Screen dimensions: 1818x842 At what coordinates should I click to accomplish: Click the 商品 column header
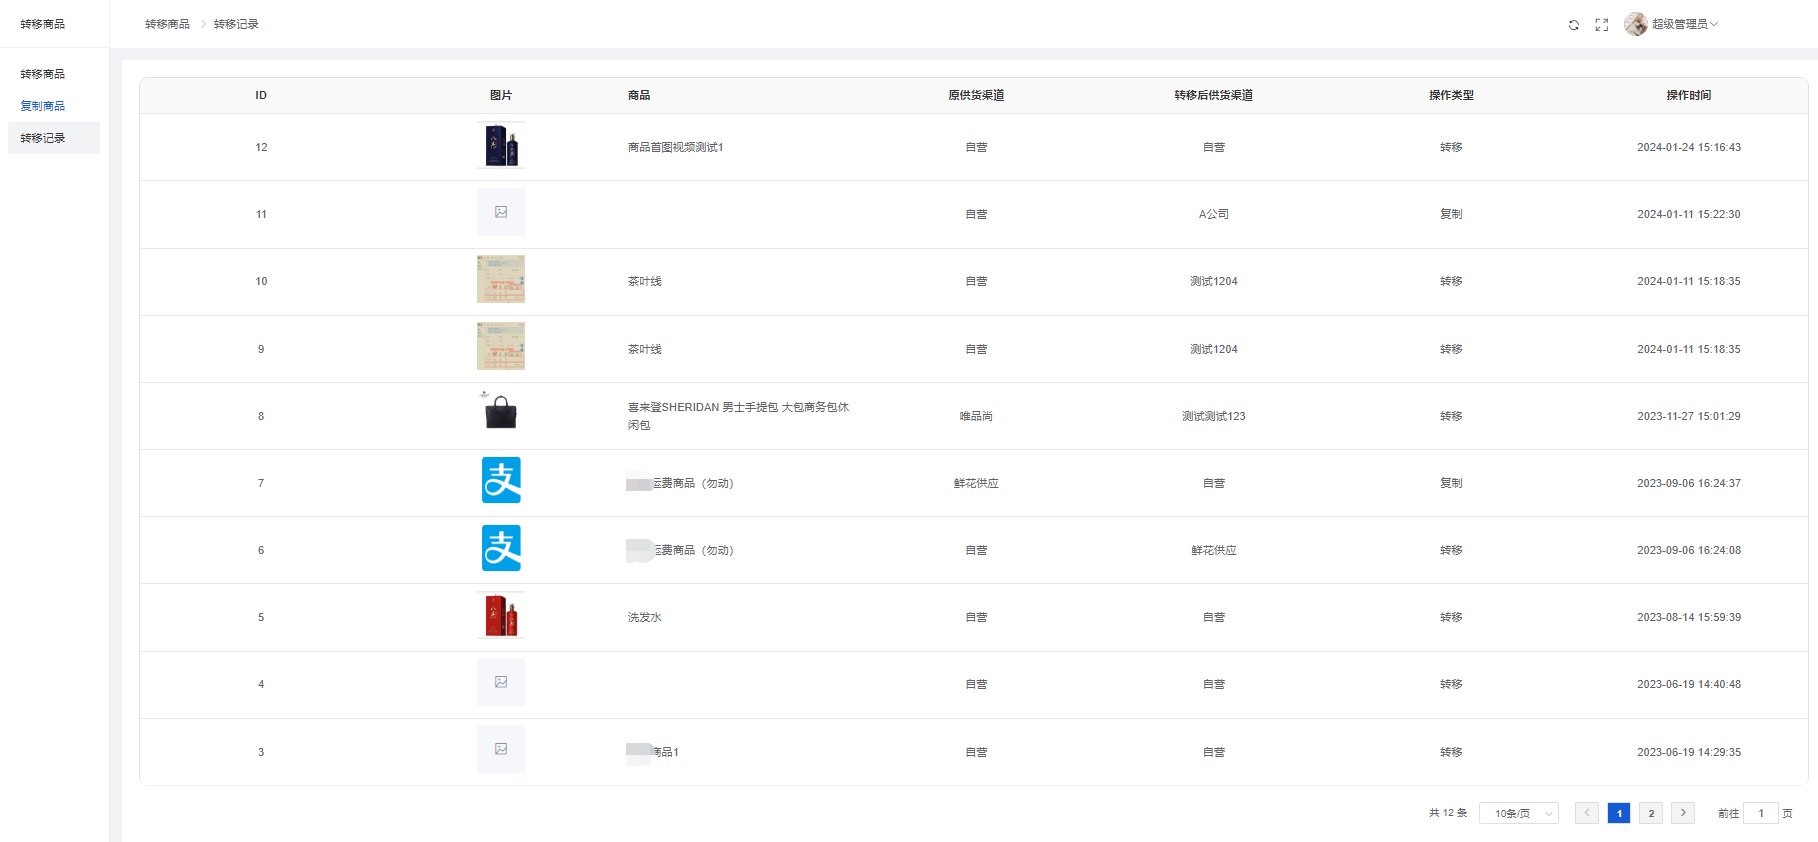coord(639,96)
